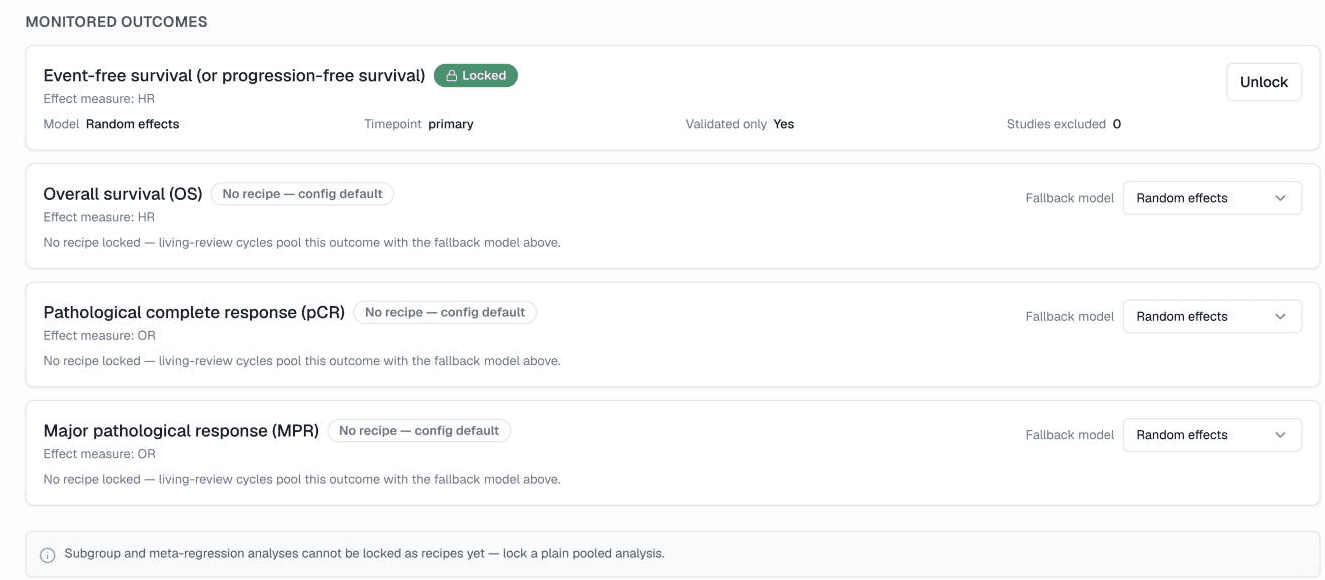Click the Overall survival 'No recipe — config default' badge
1325x580 pixels.
pos(302,194)
